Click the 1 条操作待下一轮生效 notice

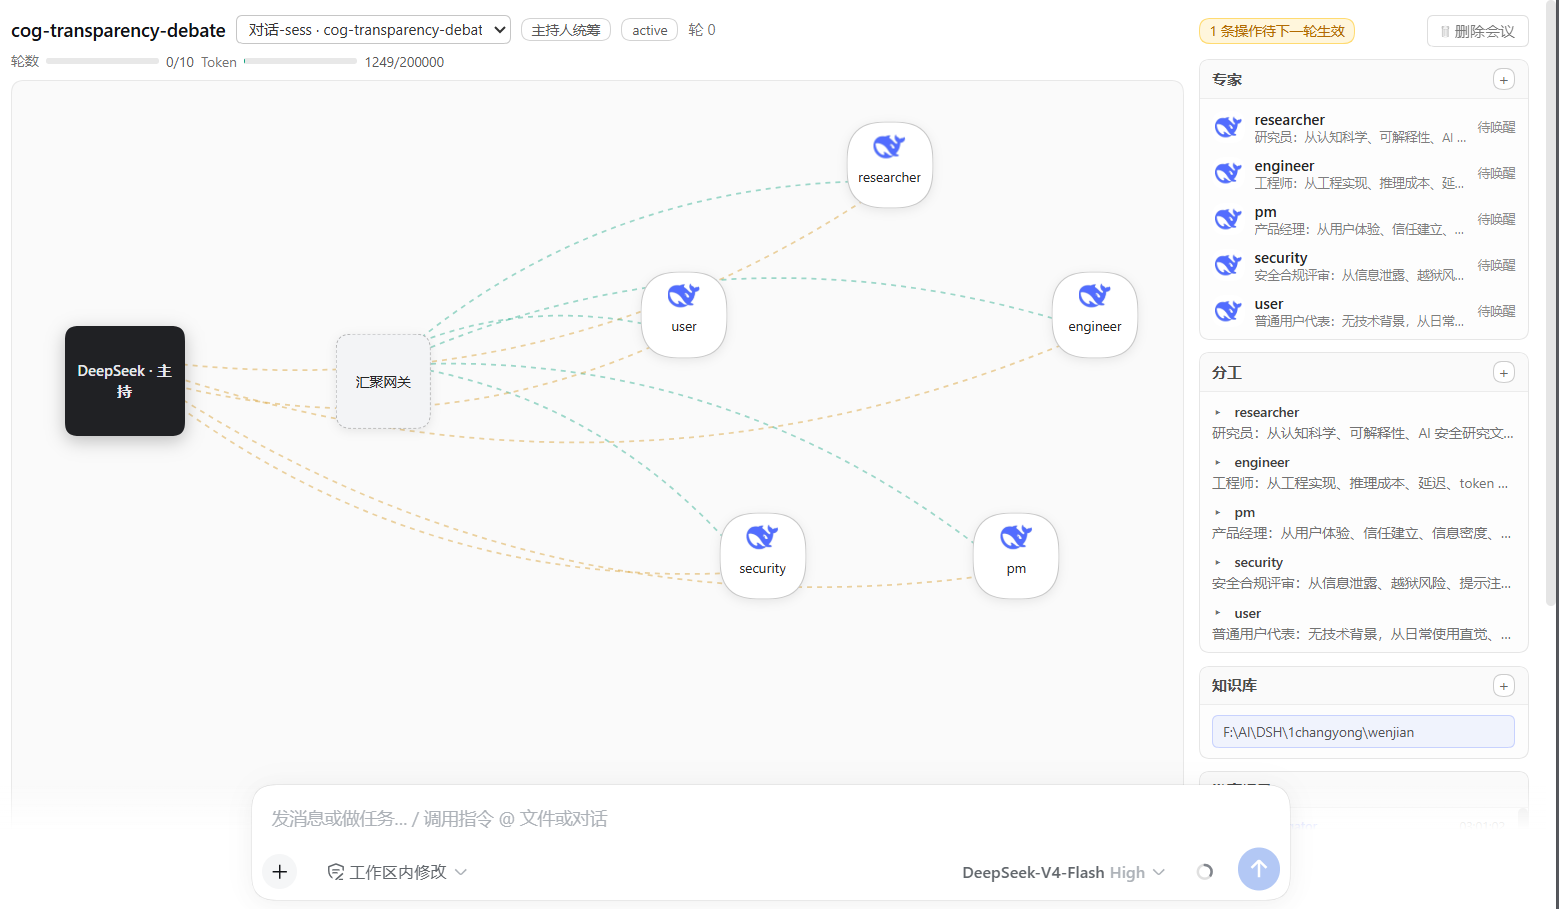tap(1277, 31)
